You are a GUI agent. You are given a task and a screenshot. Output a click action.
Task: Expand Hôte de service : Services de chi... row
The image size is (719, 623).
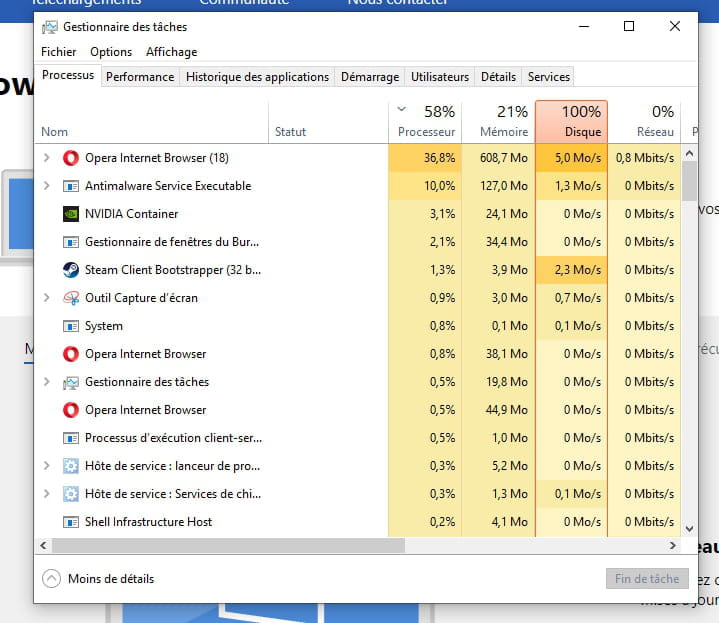[46, 494]
